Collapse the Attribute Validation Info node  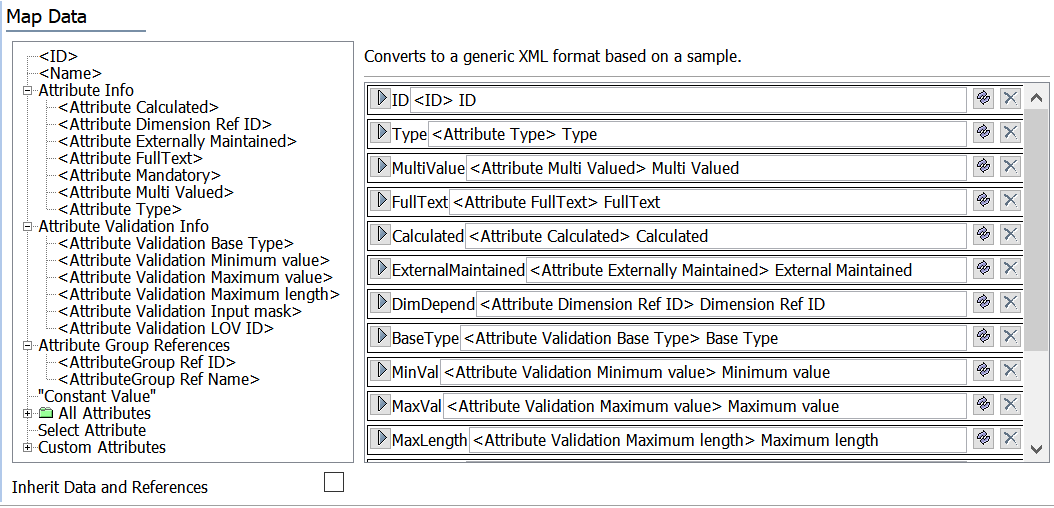pos(27,227)
